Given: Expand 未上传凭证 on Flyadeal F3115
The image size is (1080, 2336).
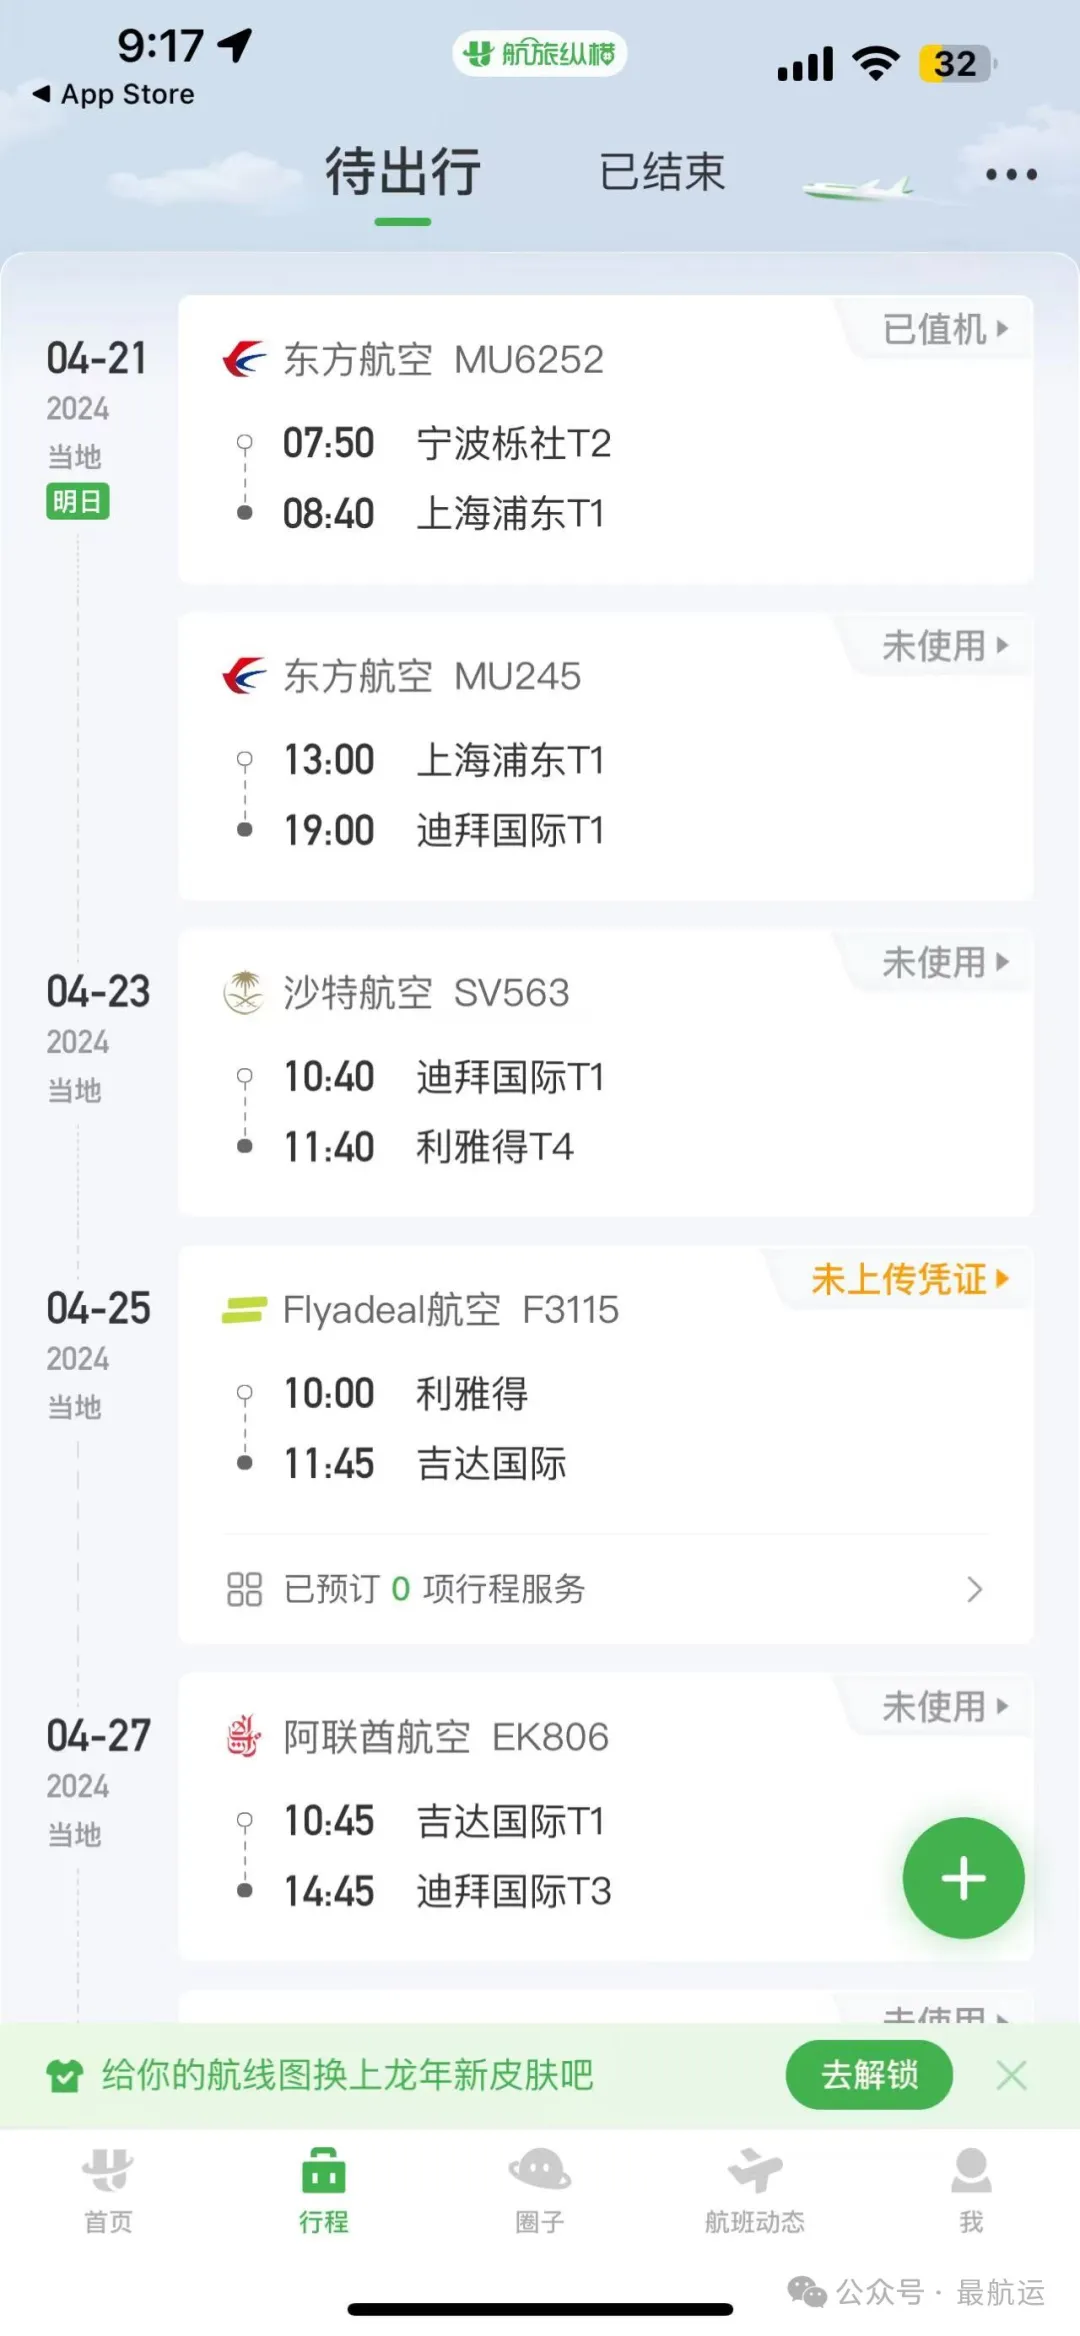Looking at the screenshot, I should click(x=910, y=1279).
